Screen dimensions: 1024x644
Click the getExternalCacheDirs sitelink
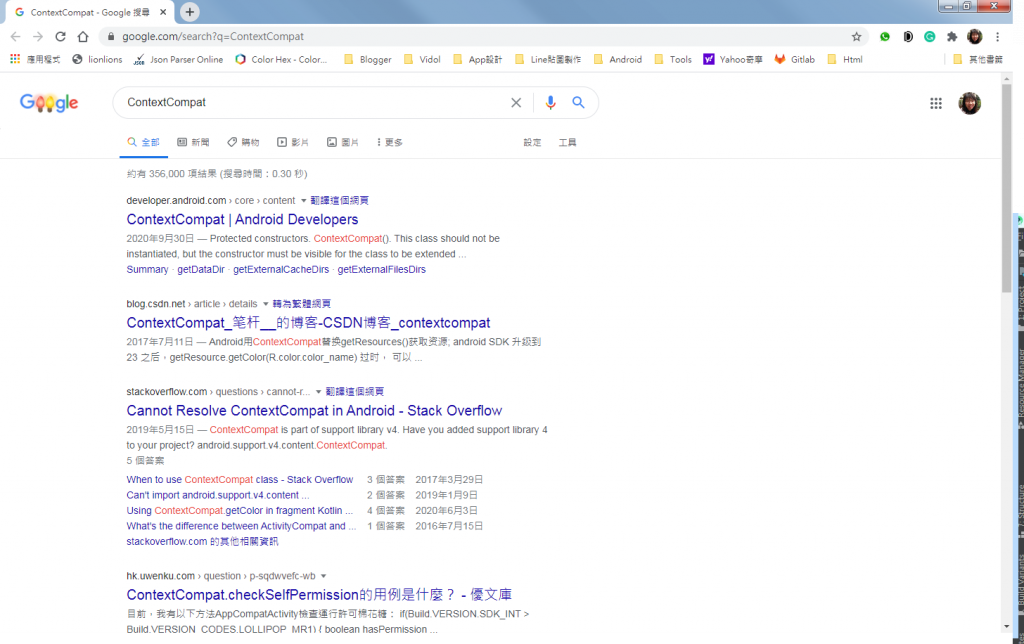click(281, 269)
